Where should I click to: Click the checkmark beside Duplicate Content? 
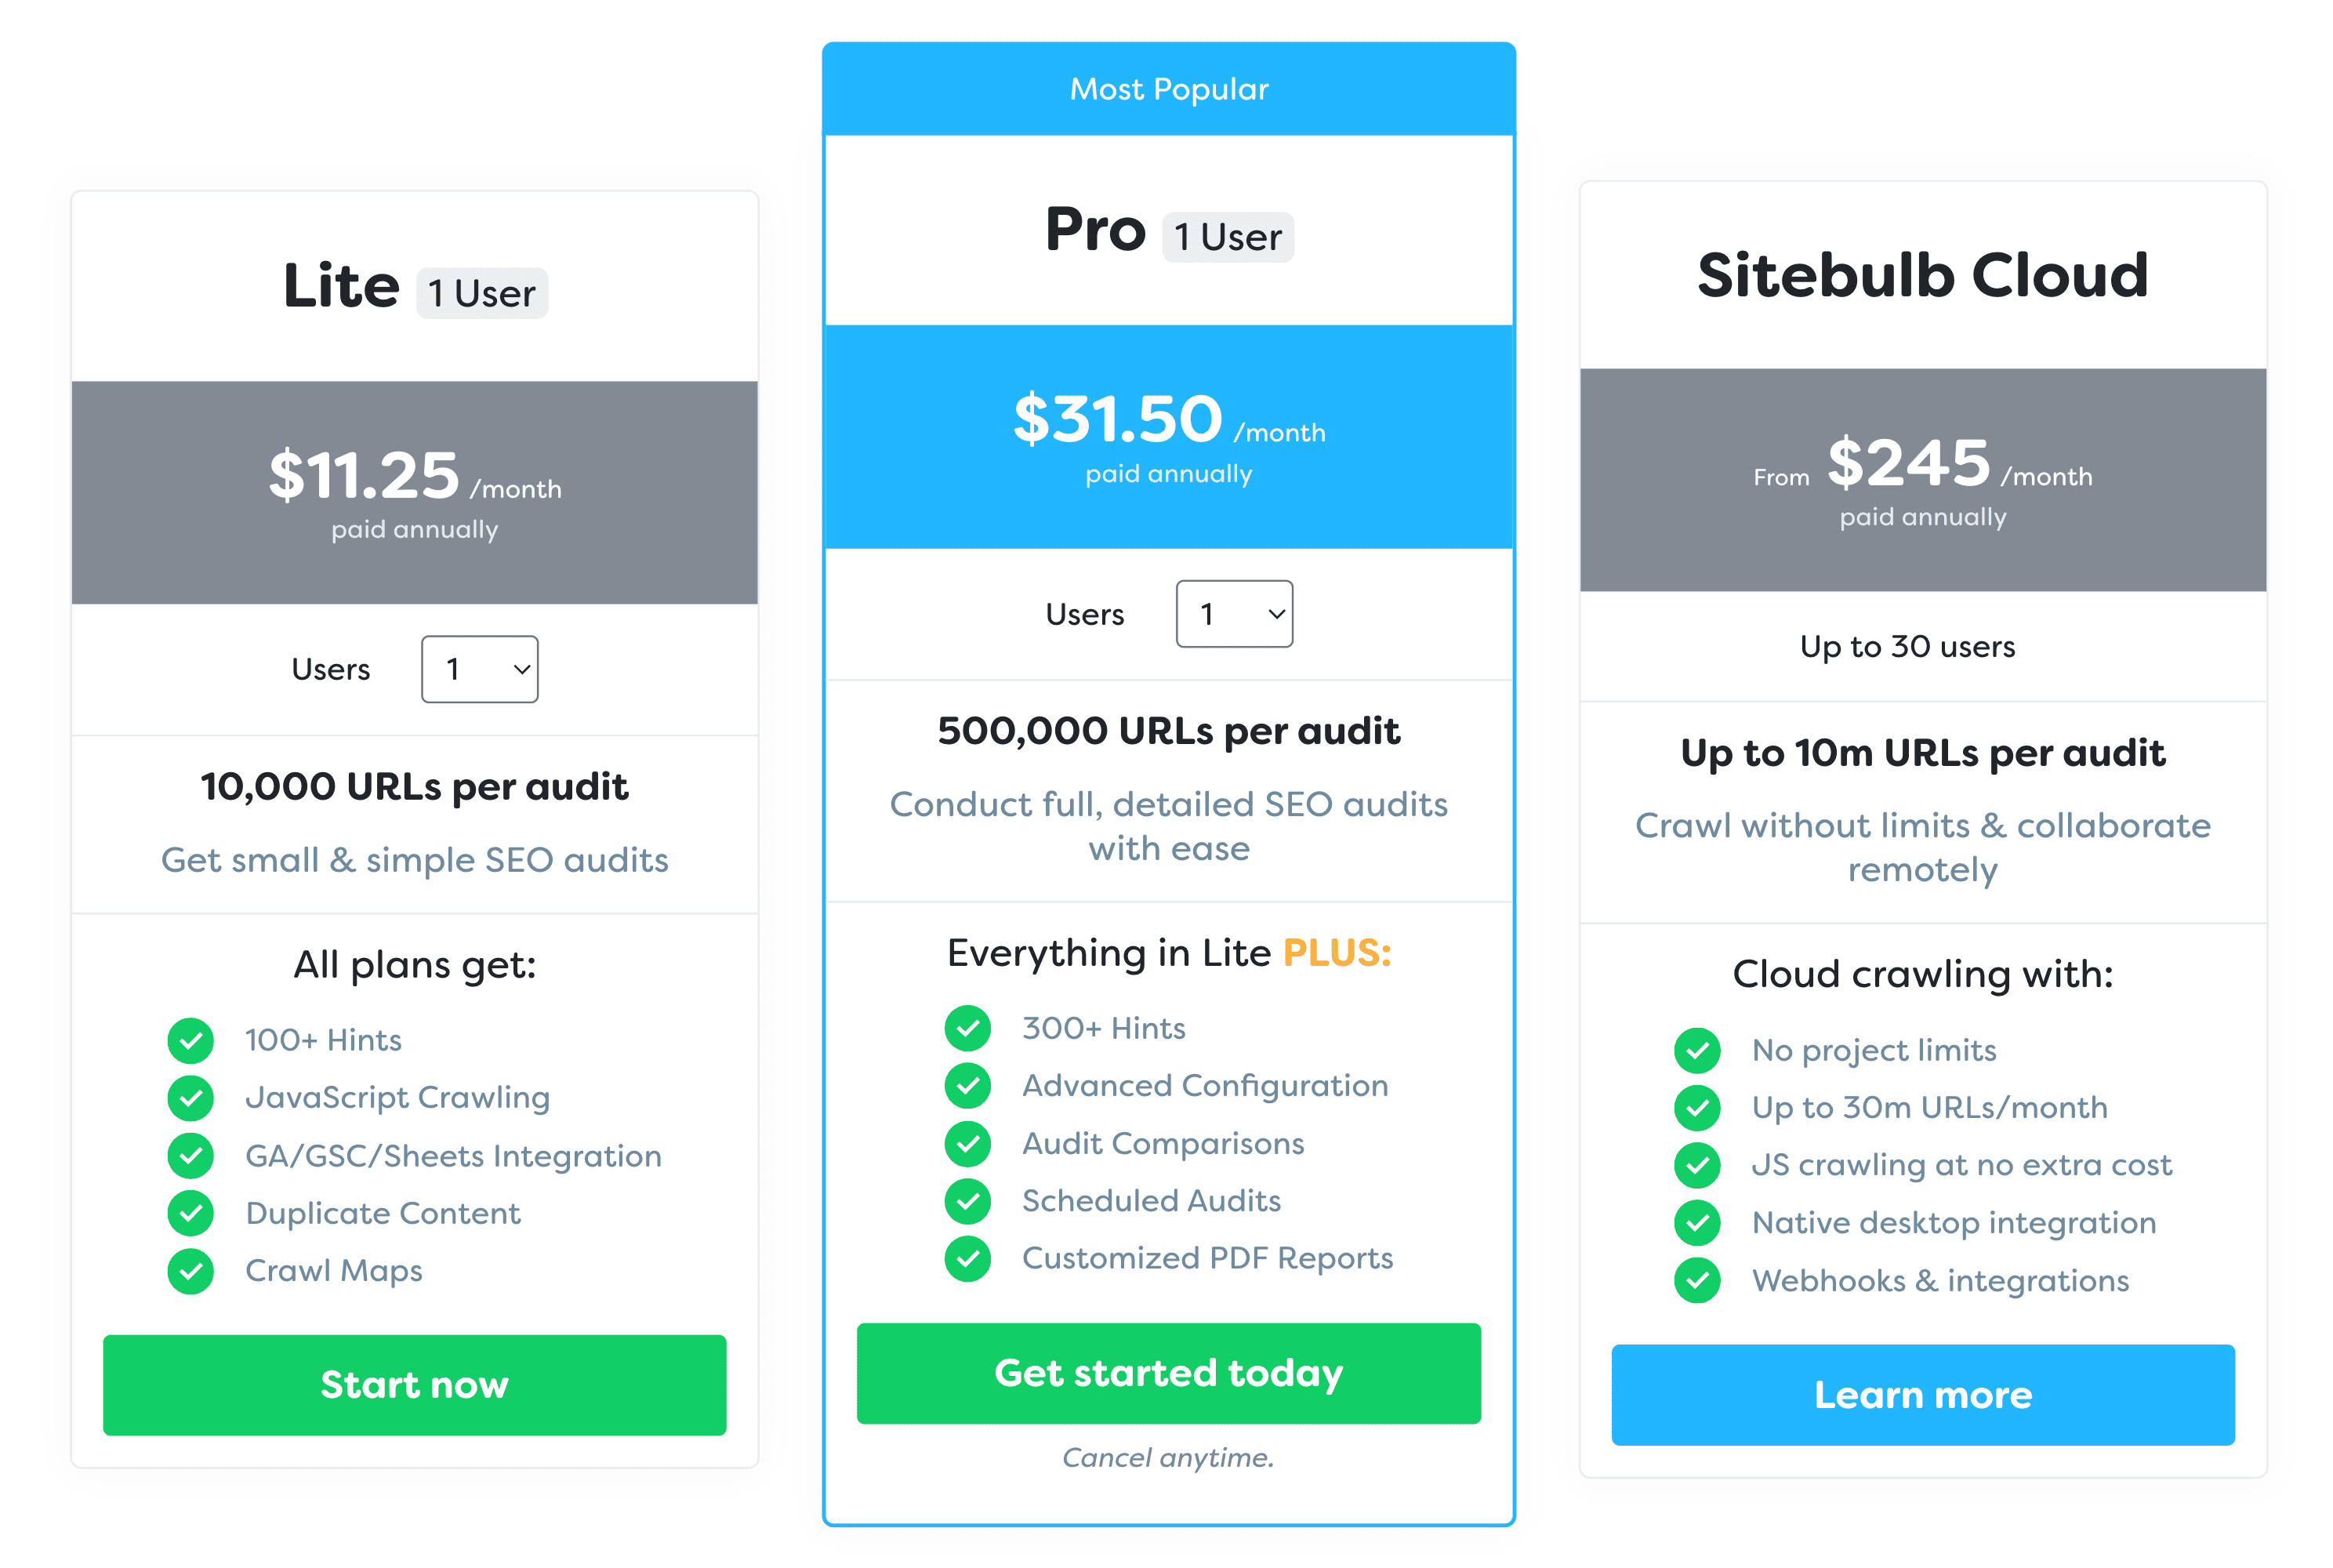(x=190, y=1213)
